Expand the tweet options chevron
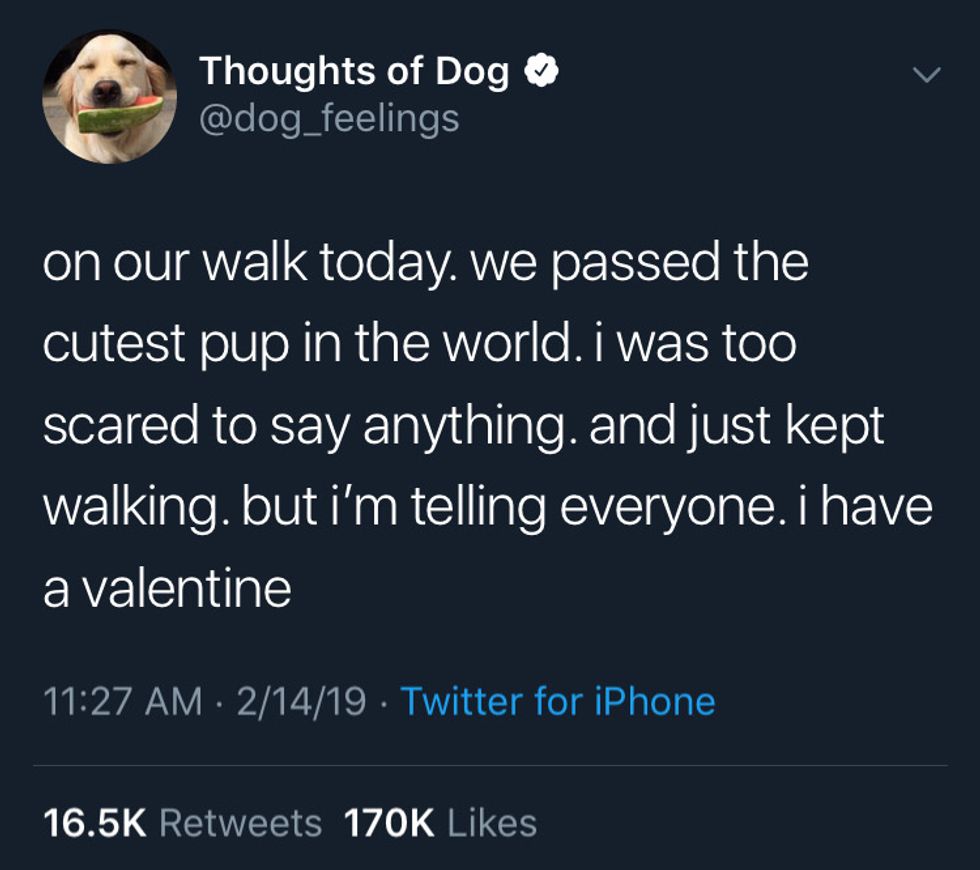The width and height of the screenshot is (980, 870). tap(928, 75)
